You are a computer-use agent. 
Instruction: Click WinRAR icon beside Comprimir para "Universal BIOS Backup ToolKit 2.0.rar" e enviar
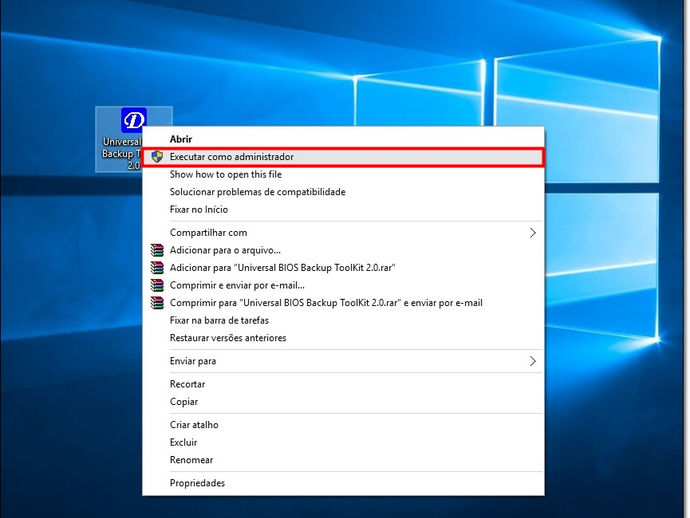tap(157, 303)
